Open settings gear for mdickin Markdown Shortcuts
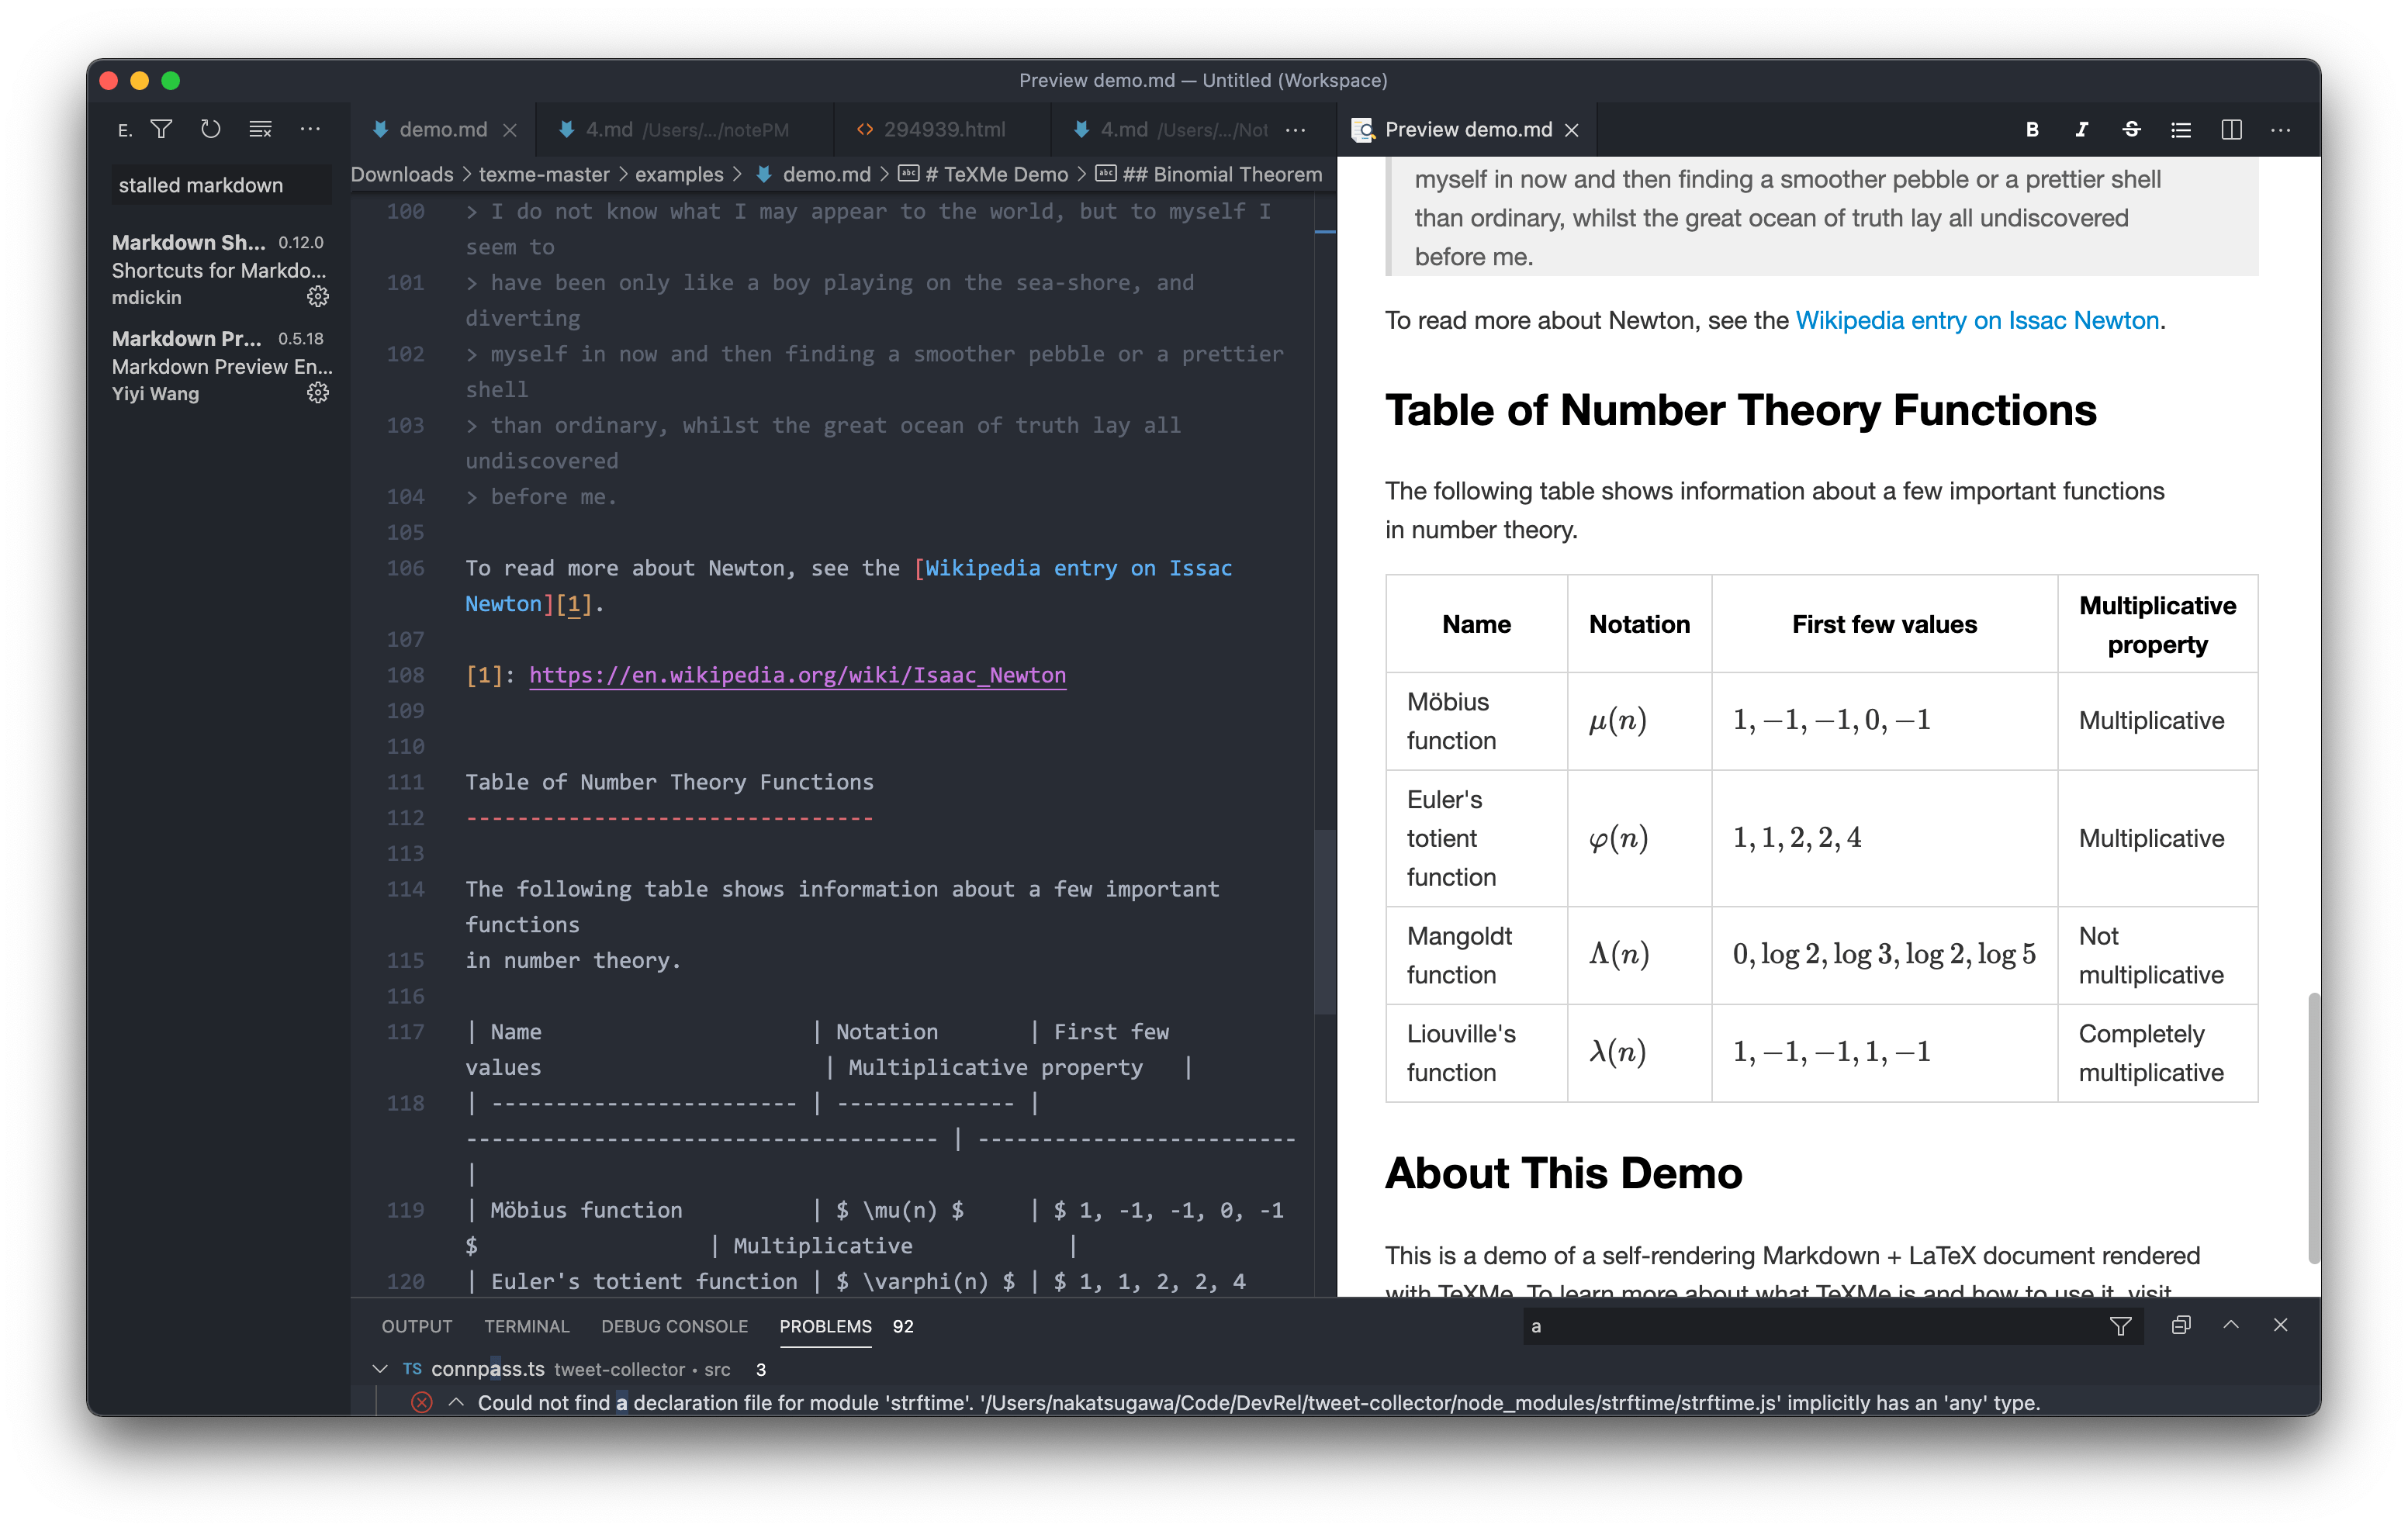This screenshot has width=2408, height=1531. coord(317,296)
